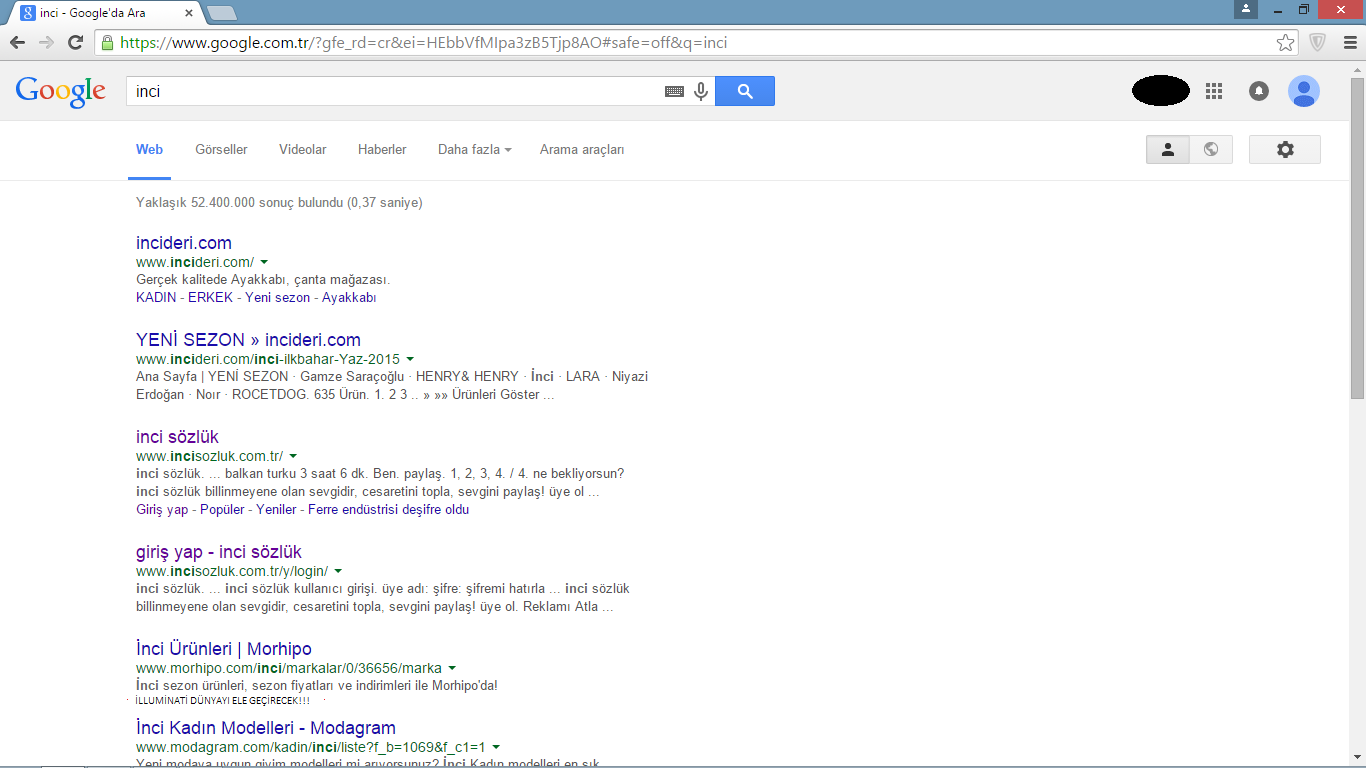The width and height of the screenshot is (1366, 768).
Task: Open the on-screen keyboard icon in search box
Action: click(675, 91)
